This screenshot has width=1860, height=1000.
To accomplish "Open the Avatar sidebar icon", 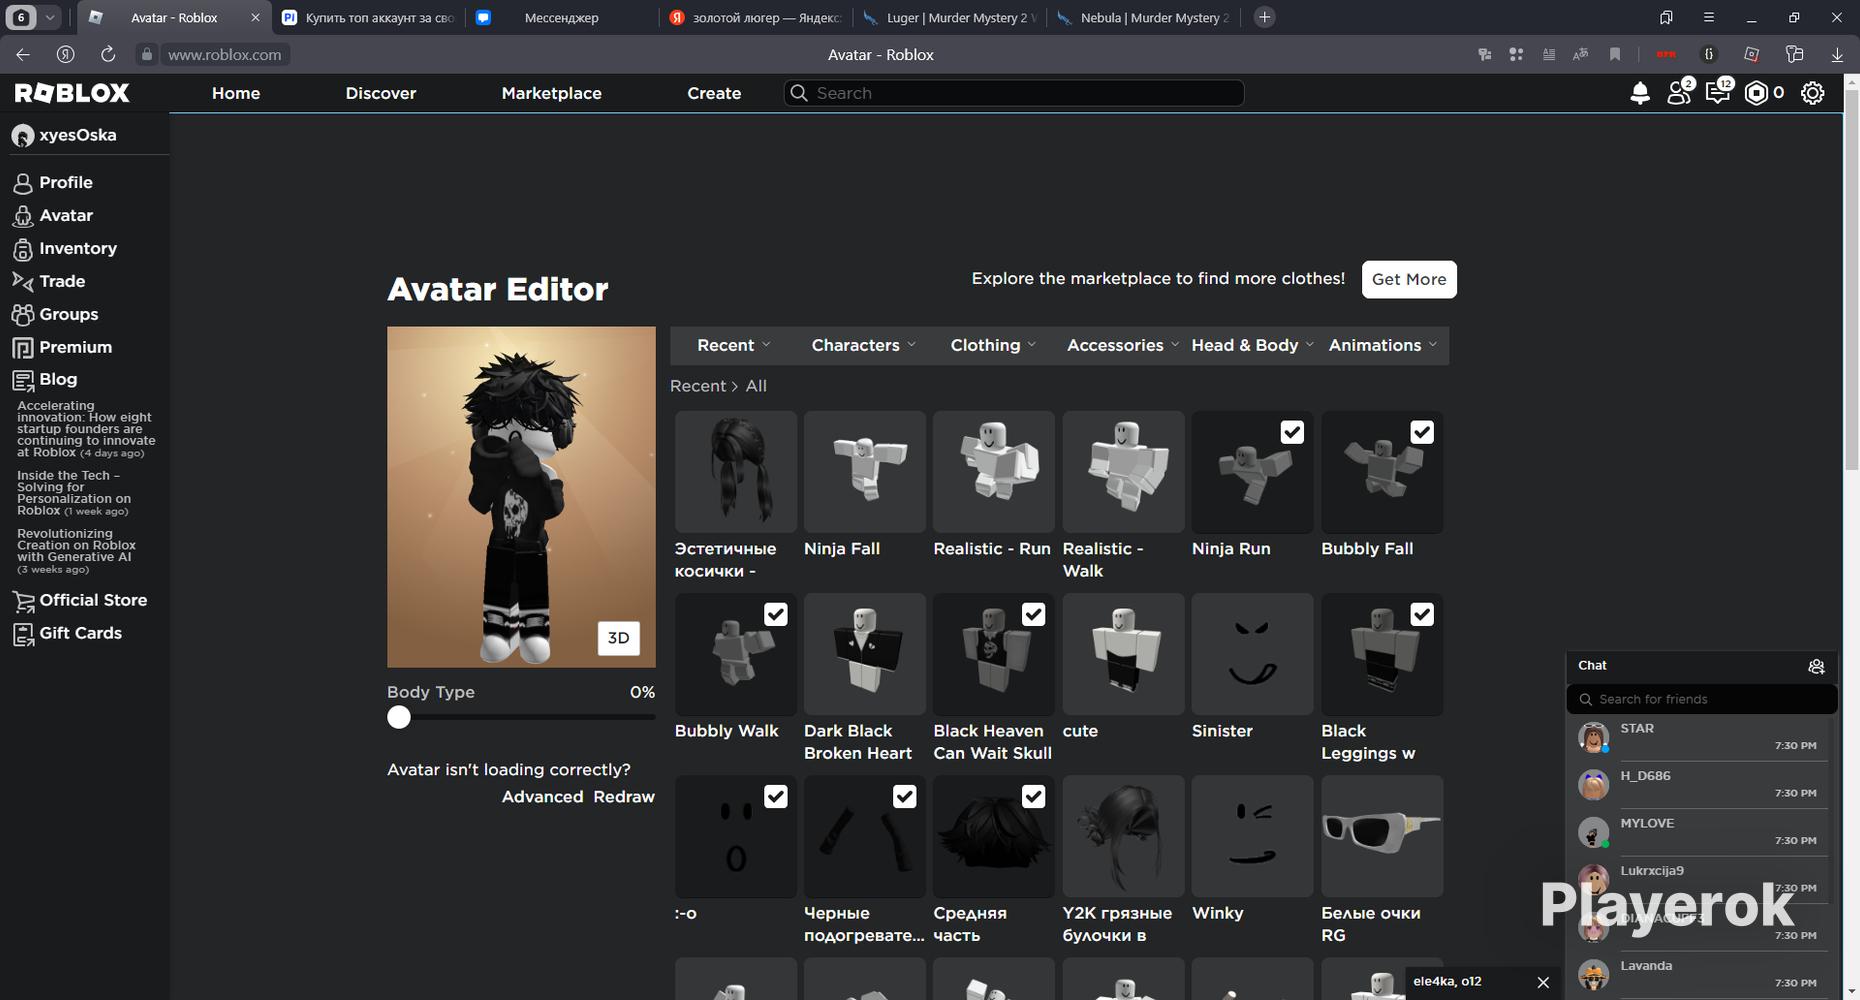I will pyautogui.click(x=22, y=216).
